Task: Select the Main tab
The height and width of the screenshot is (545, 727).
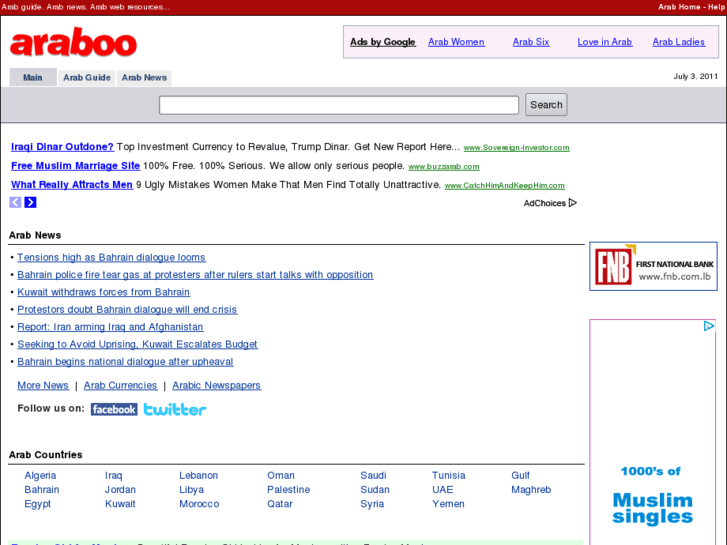Action: coord(33,77)
